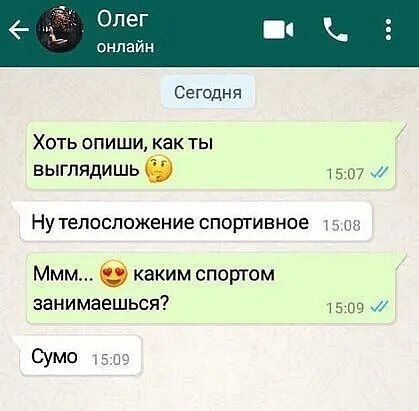This screenshot has height=411, width=419.
Task: Tap the back arrow icon
Action: click(18, 31)
